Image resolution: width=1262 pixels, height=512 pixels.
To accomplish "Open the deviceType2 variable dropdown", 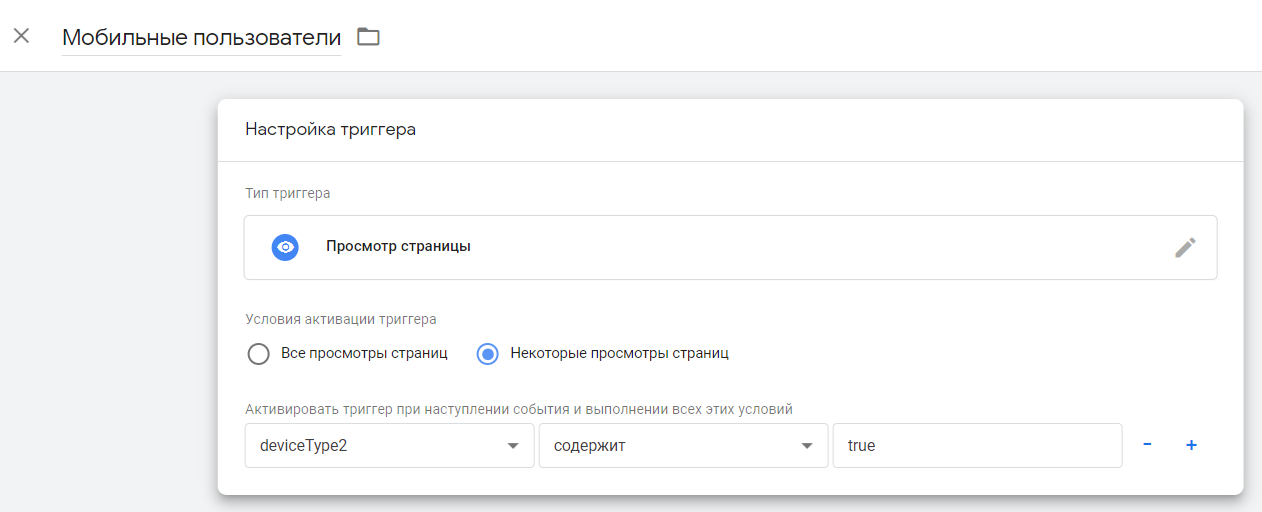I will (x=389, y=446).
